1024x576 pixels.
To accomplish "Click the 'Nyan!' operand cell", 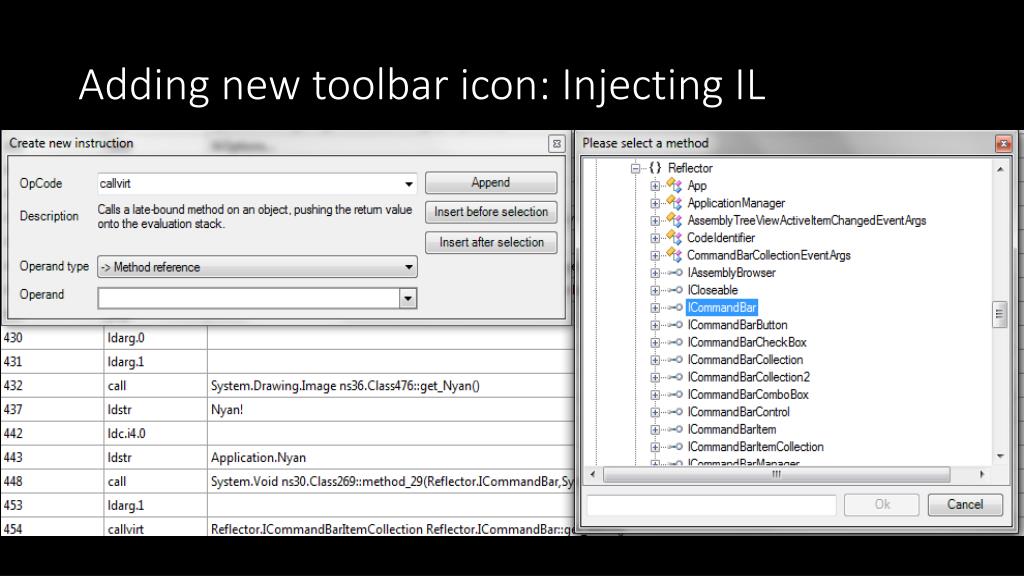I will pyautogui.click(x=391, y=409).
